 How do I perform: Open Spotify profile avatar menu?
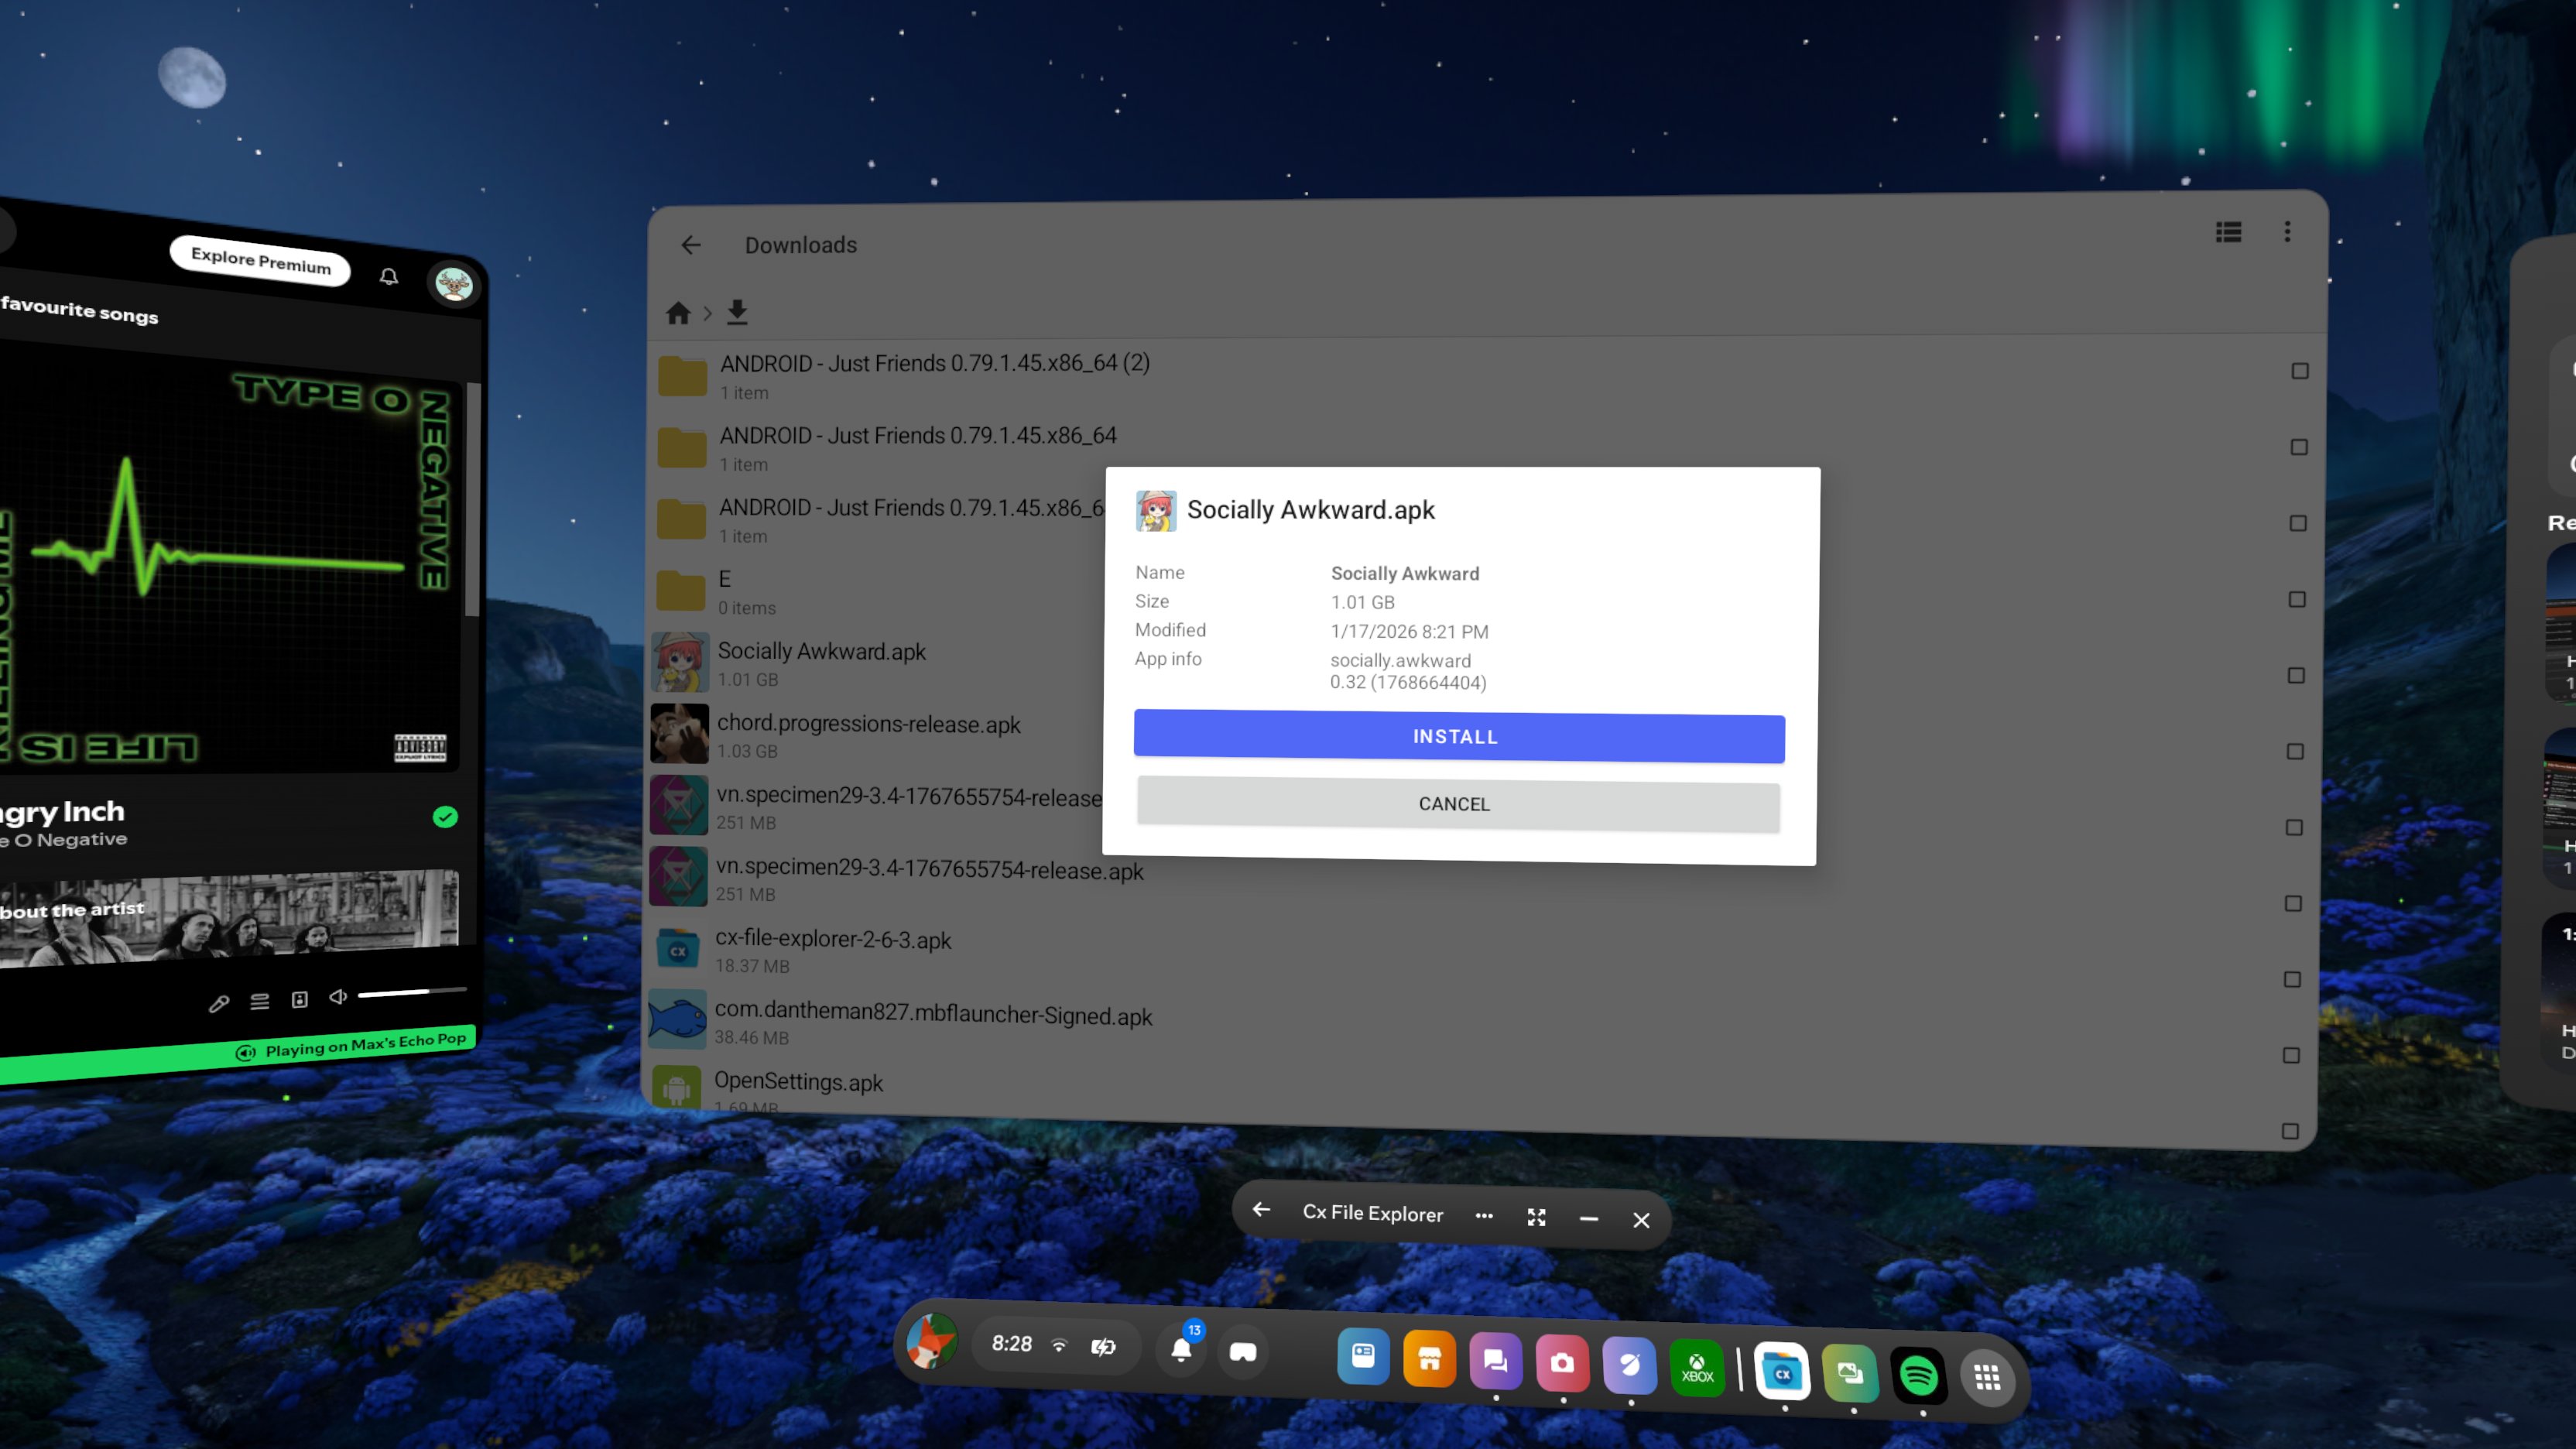pos(454,285)
